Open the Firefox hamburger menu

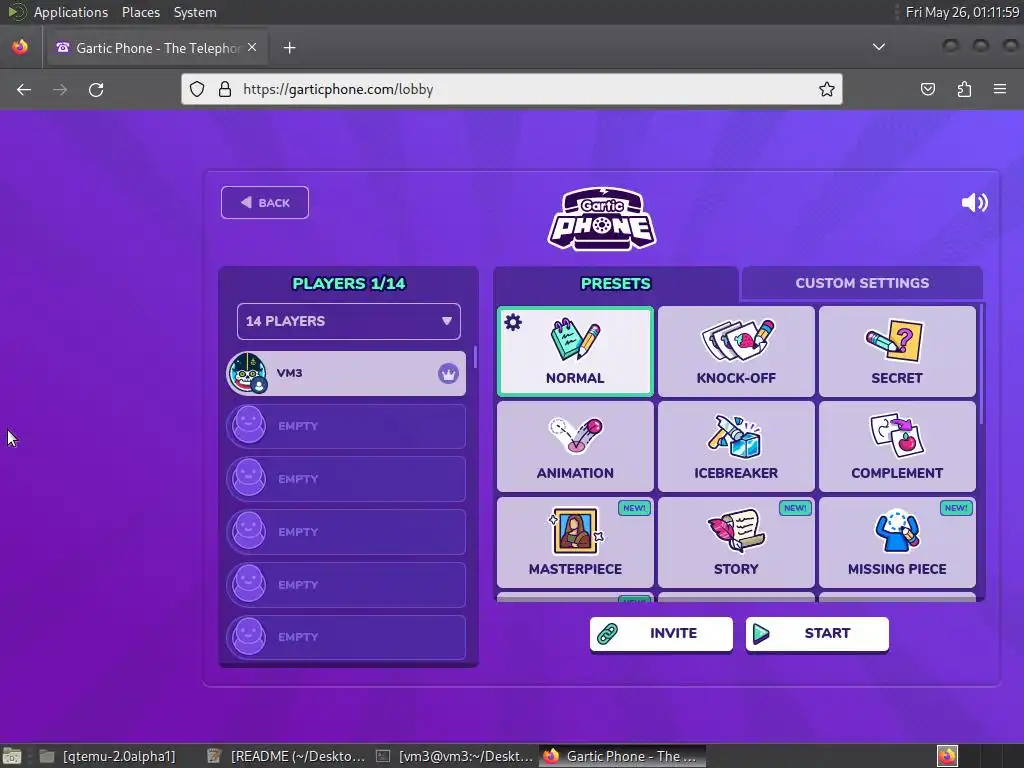(1000, 89)
